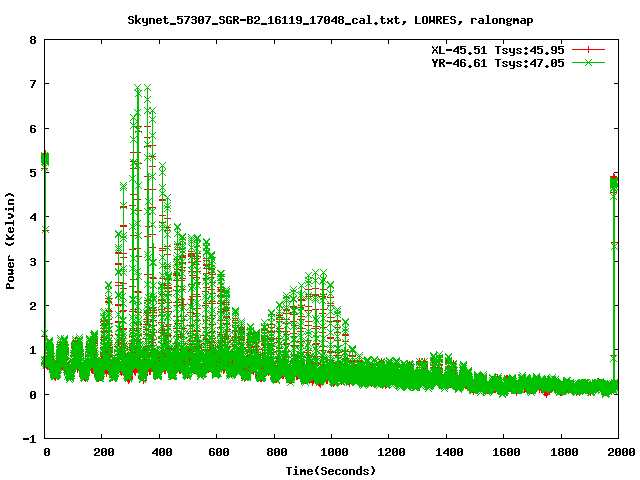
Task: Click the x-axis tick label 1200
Action: [391, 452]
